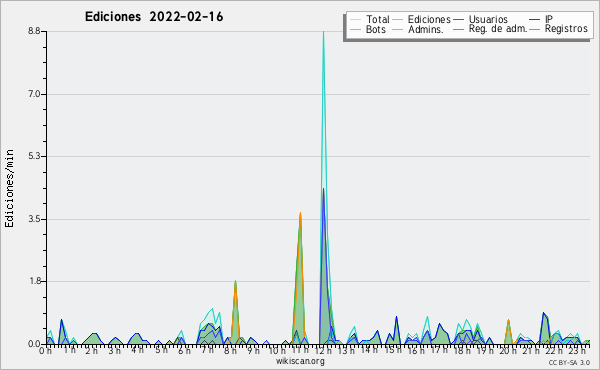The height and width of the screenshot is (370, 600).
Task: Click the Bots legend label
Action: [376, 29]
